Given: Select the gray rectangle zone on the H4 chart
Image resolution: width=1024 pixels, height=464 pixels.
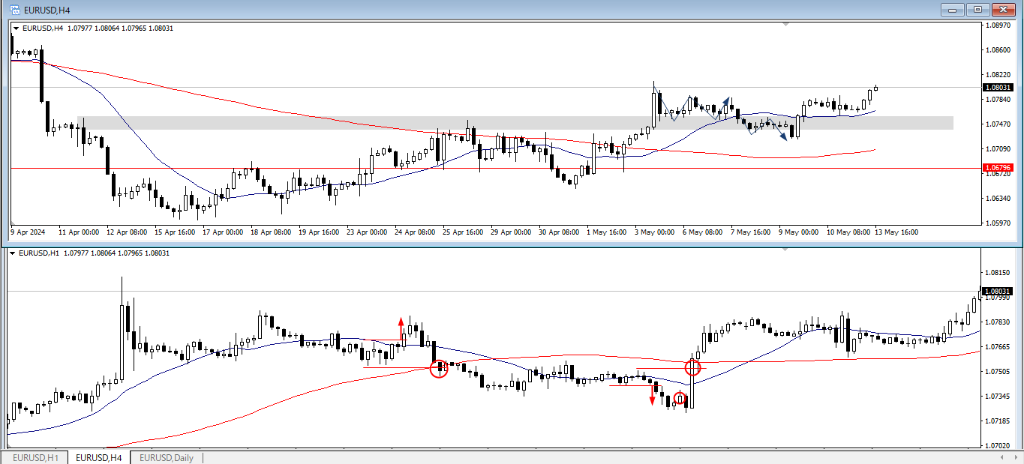Looking at the screenshot, I should [x=500, y=122].
